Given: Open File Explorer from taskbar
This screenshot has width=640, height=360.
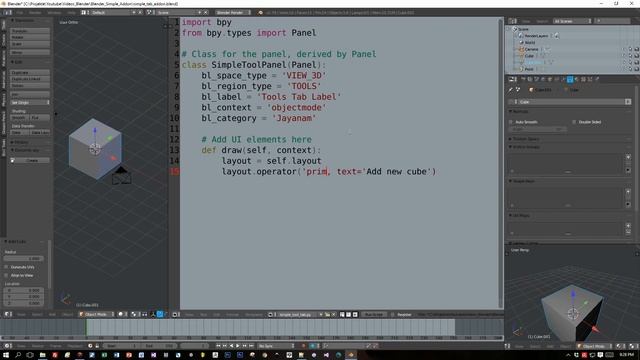Looking at the screenshot, I should tap(42, 355).
